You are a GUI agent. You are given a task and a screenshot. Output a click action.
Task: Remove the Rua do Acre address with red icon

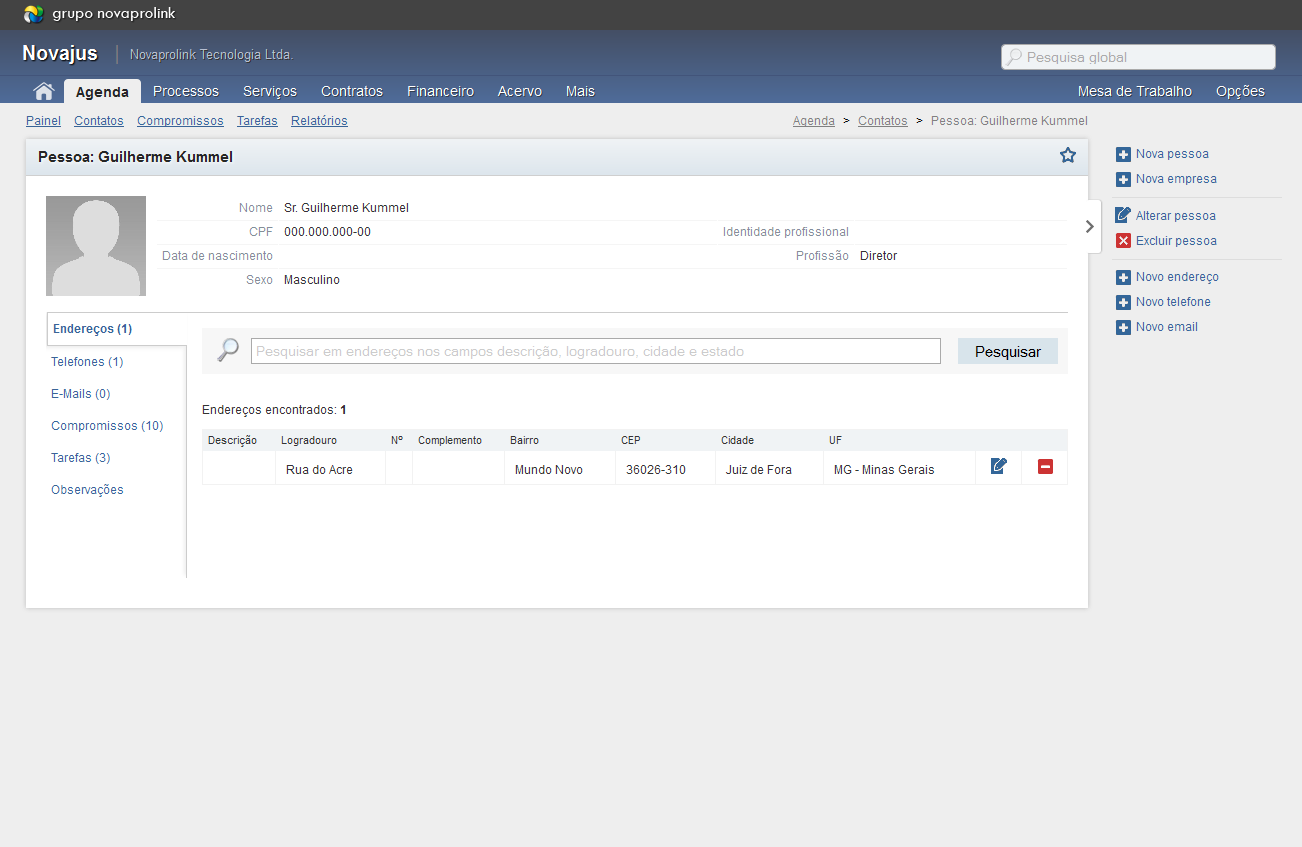click(1045, 467)
